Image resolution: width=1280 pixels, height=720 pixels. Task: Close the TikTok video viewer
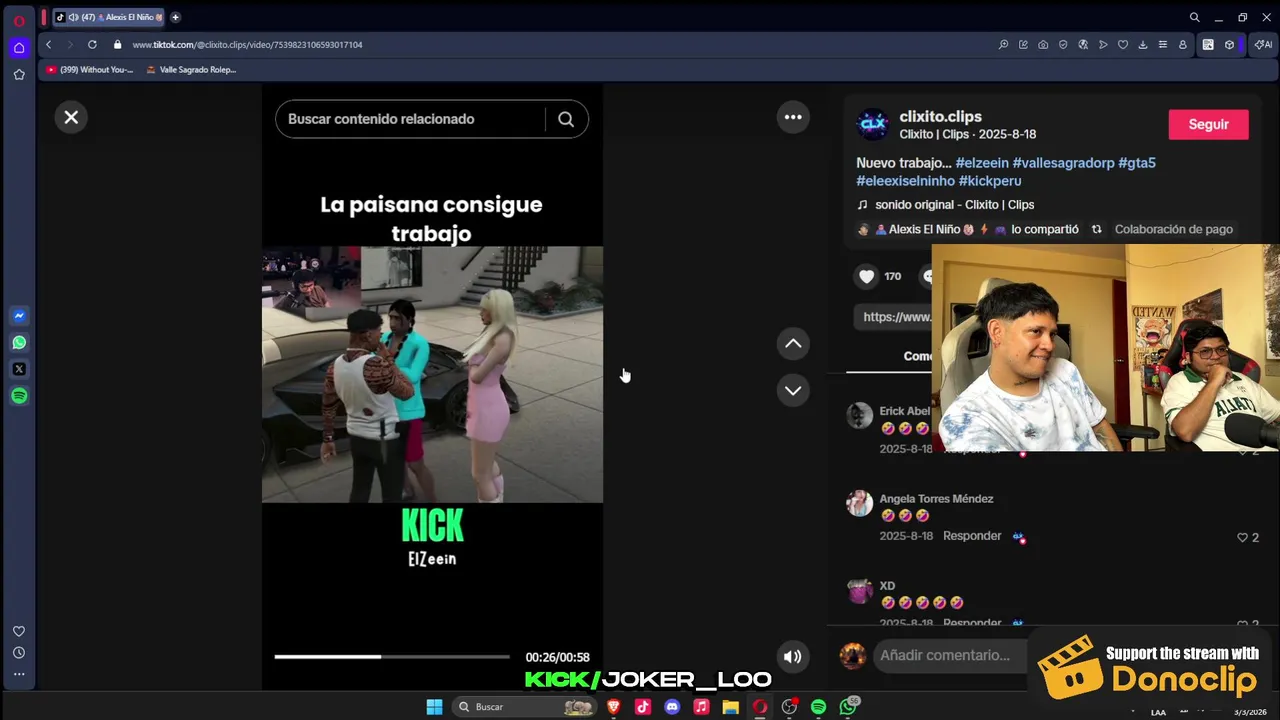click(71, 117)
